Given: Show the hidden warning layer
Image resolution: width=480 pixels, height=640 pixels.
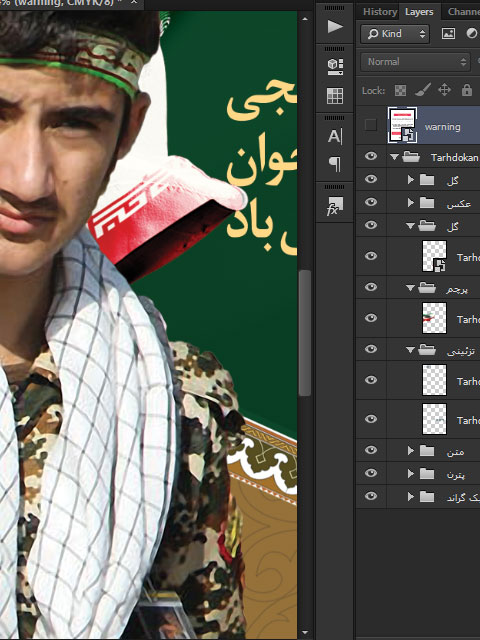Looking at the screenshot, I should [x=371, y=125].
